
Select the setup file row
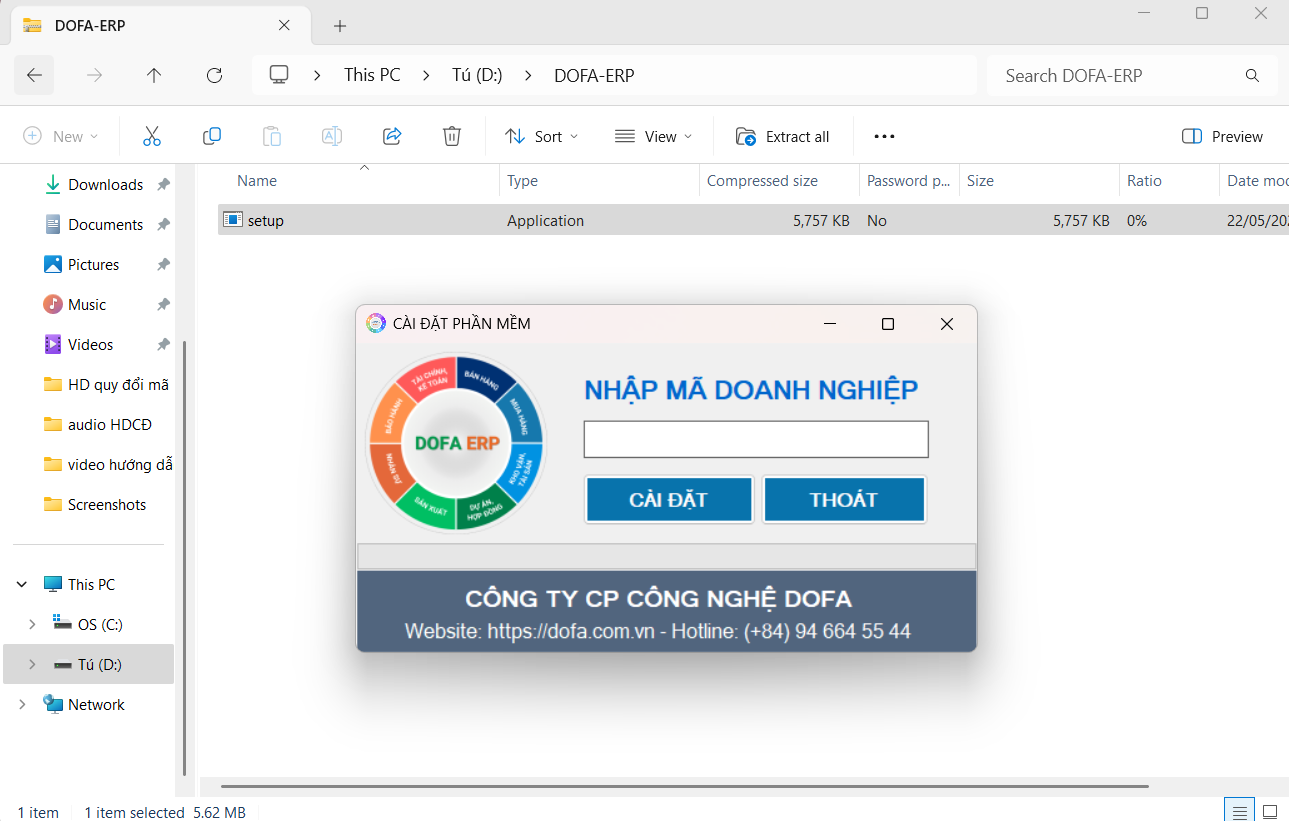[x=753, y=220]
